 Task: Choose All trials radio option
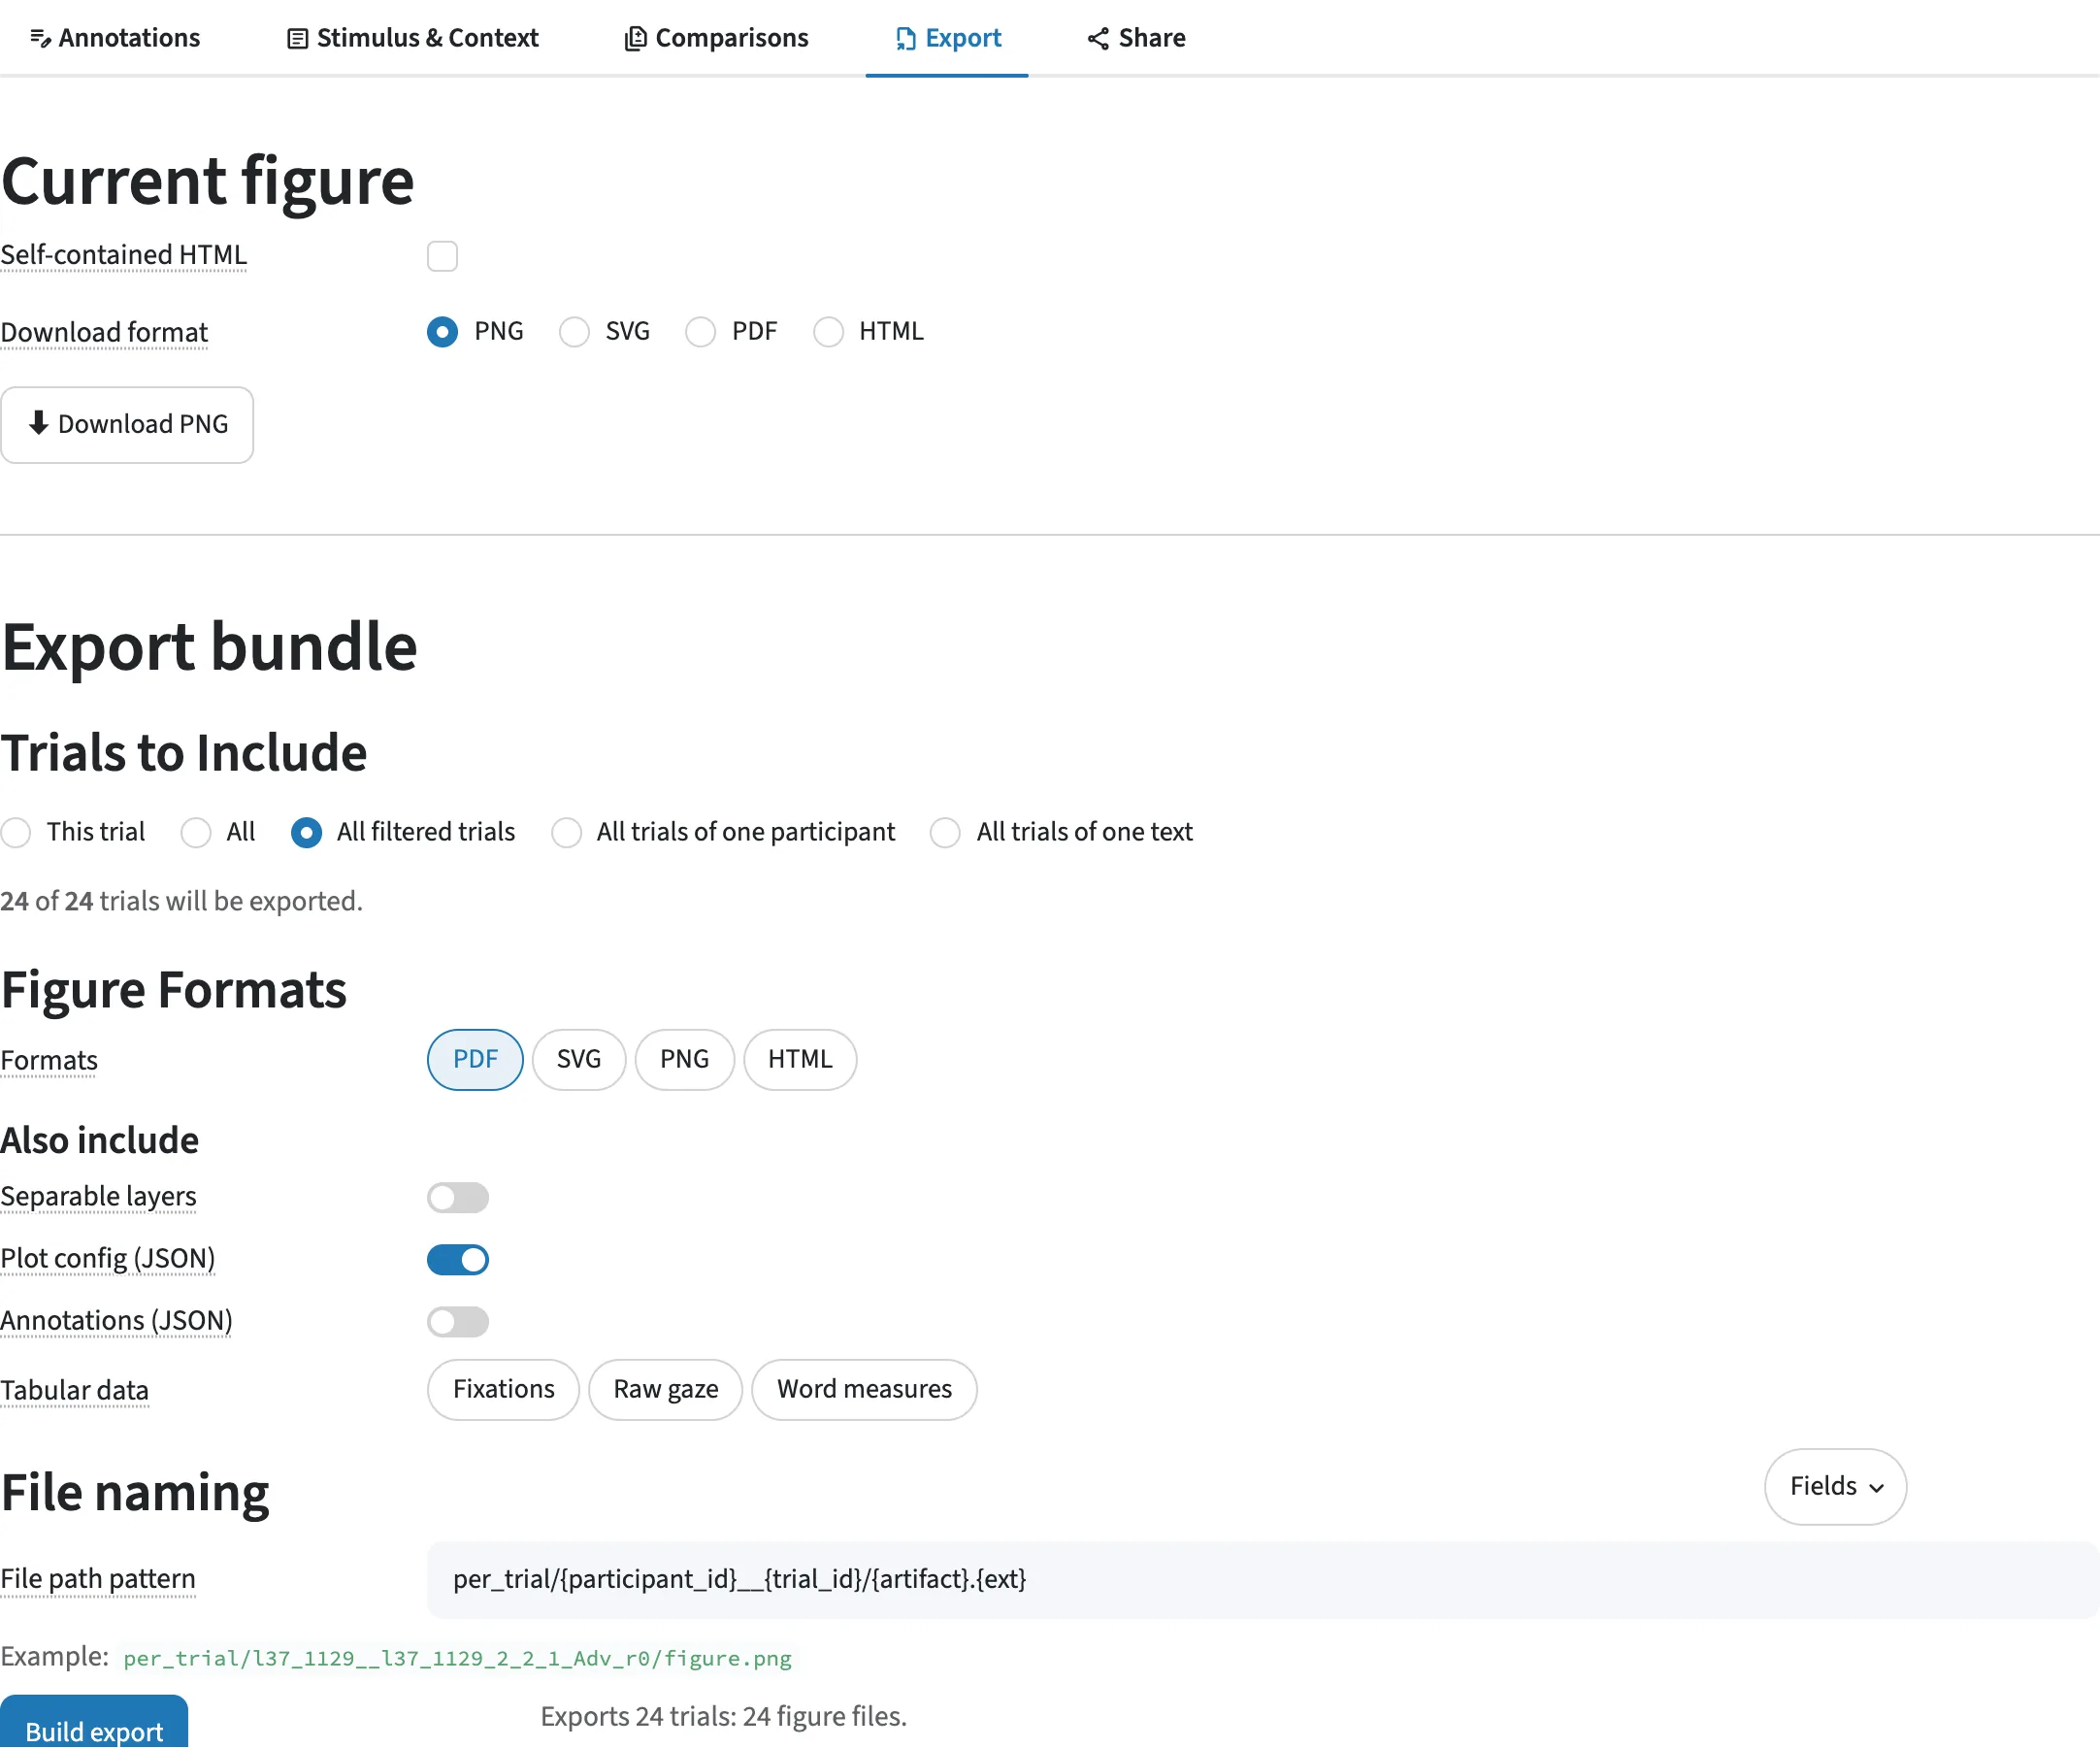[x=196, y=833]
